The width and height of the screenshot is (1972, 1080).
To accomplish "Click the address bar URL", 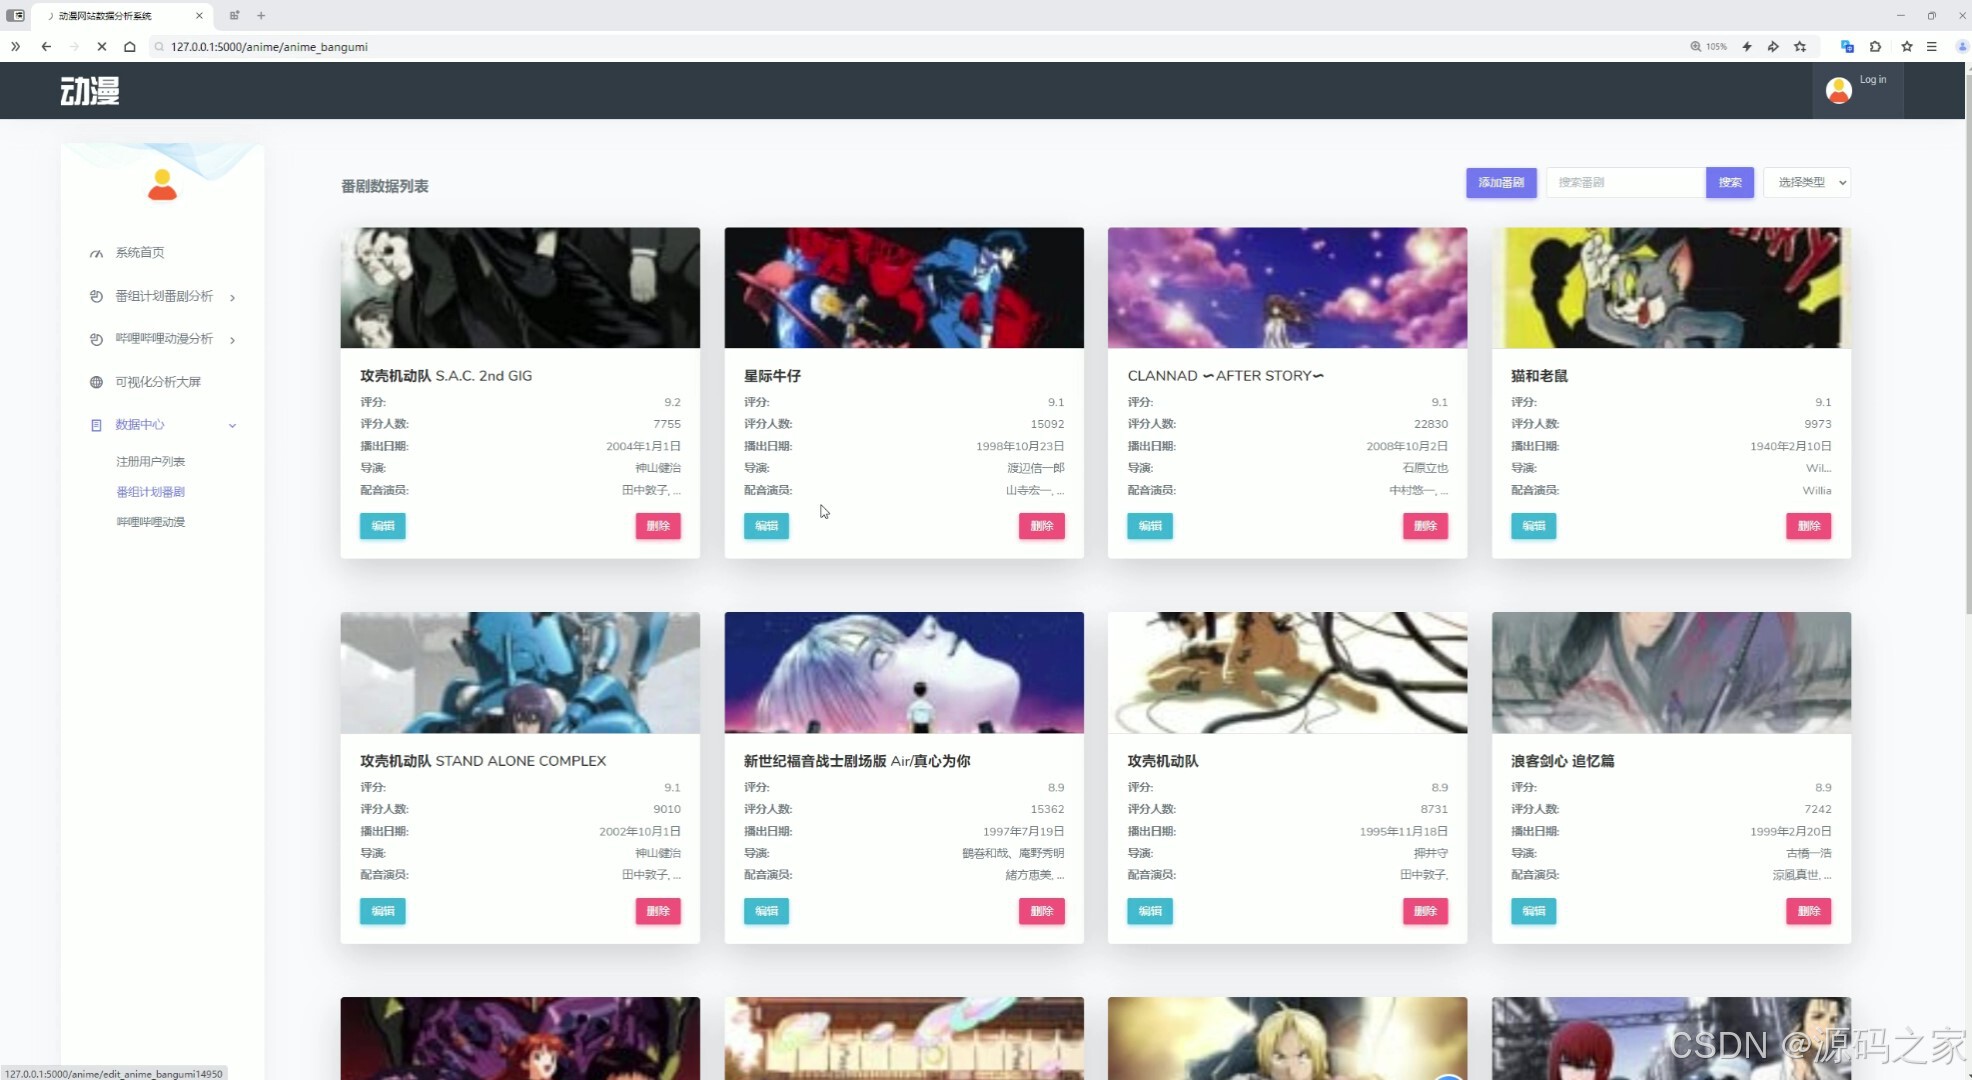I will [269, 46].
